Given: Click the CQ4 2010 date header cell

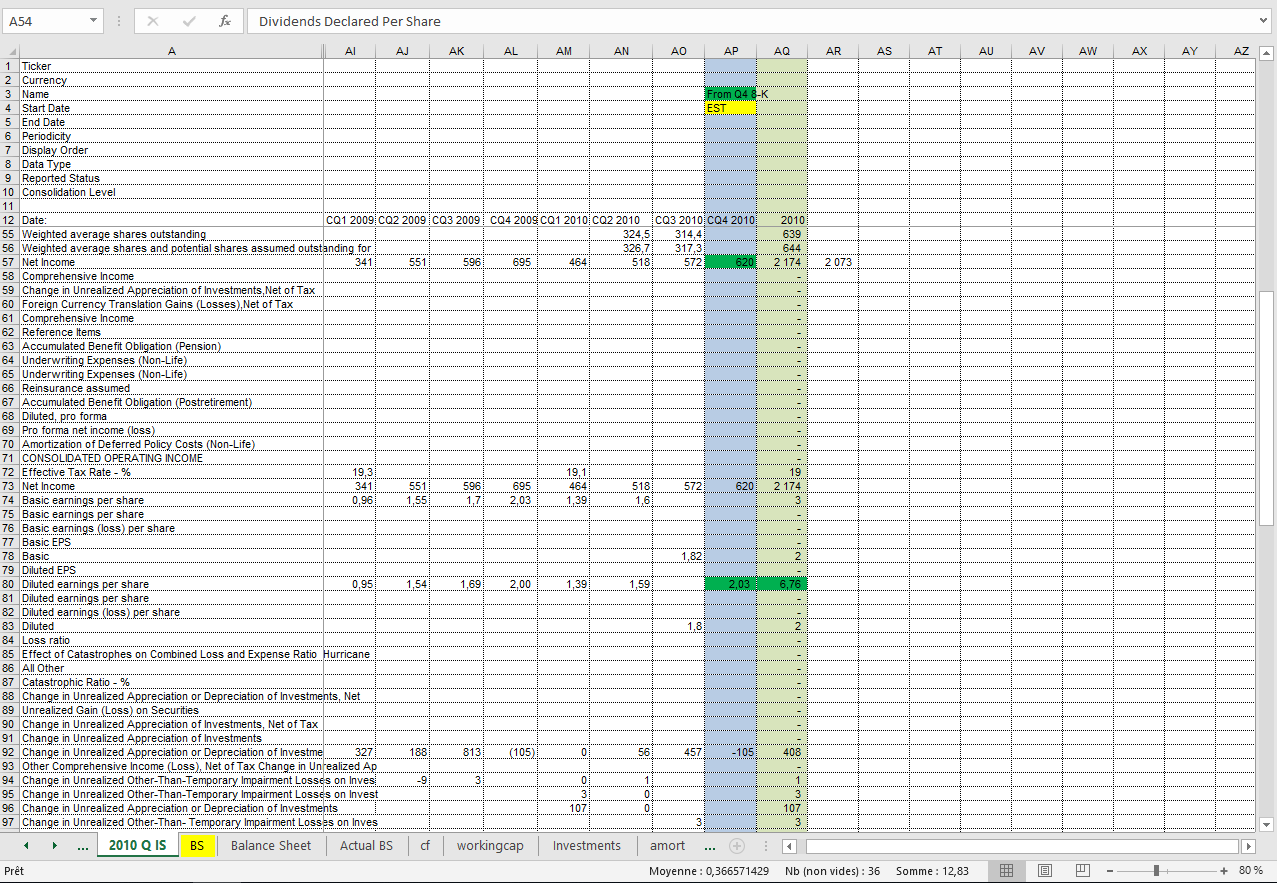Looking at the screenshot, I should tap(731, 220).
